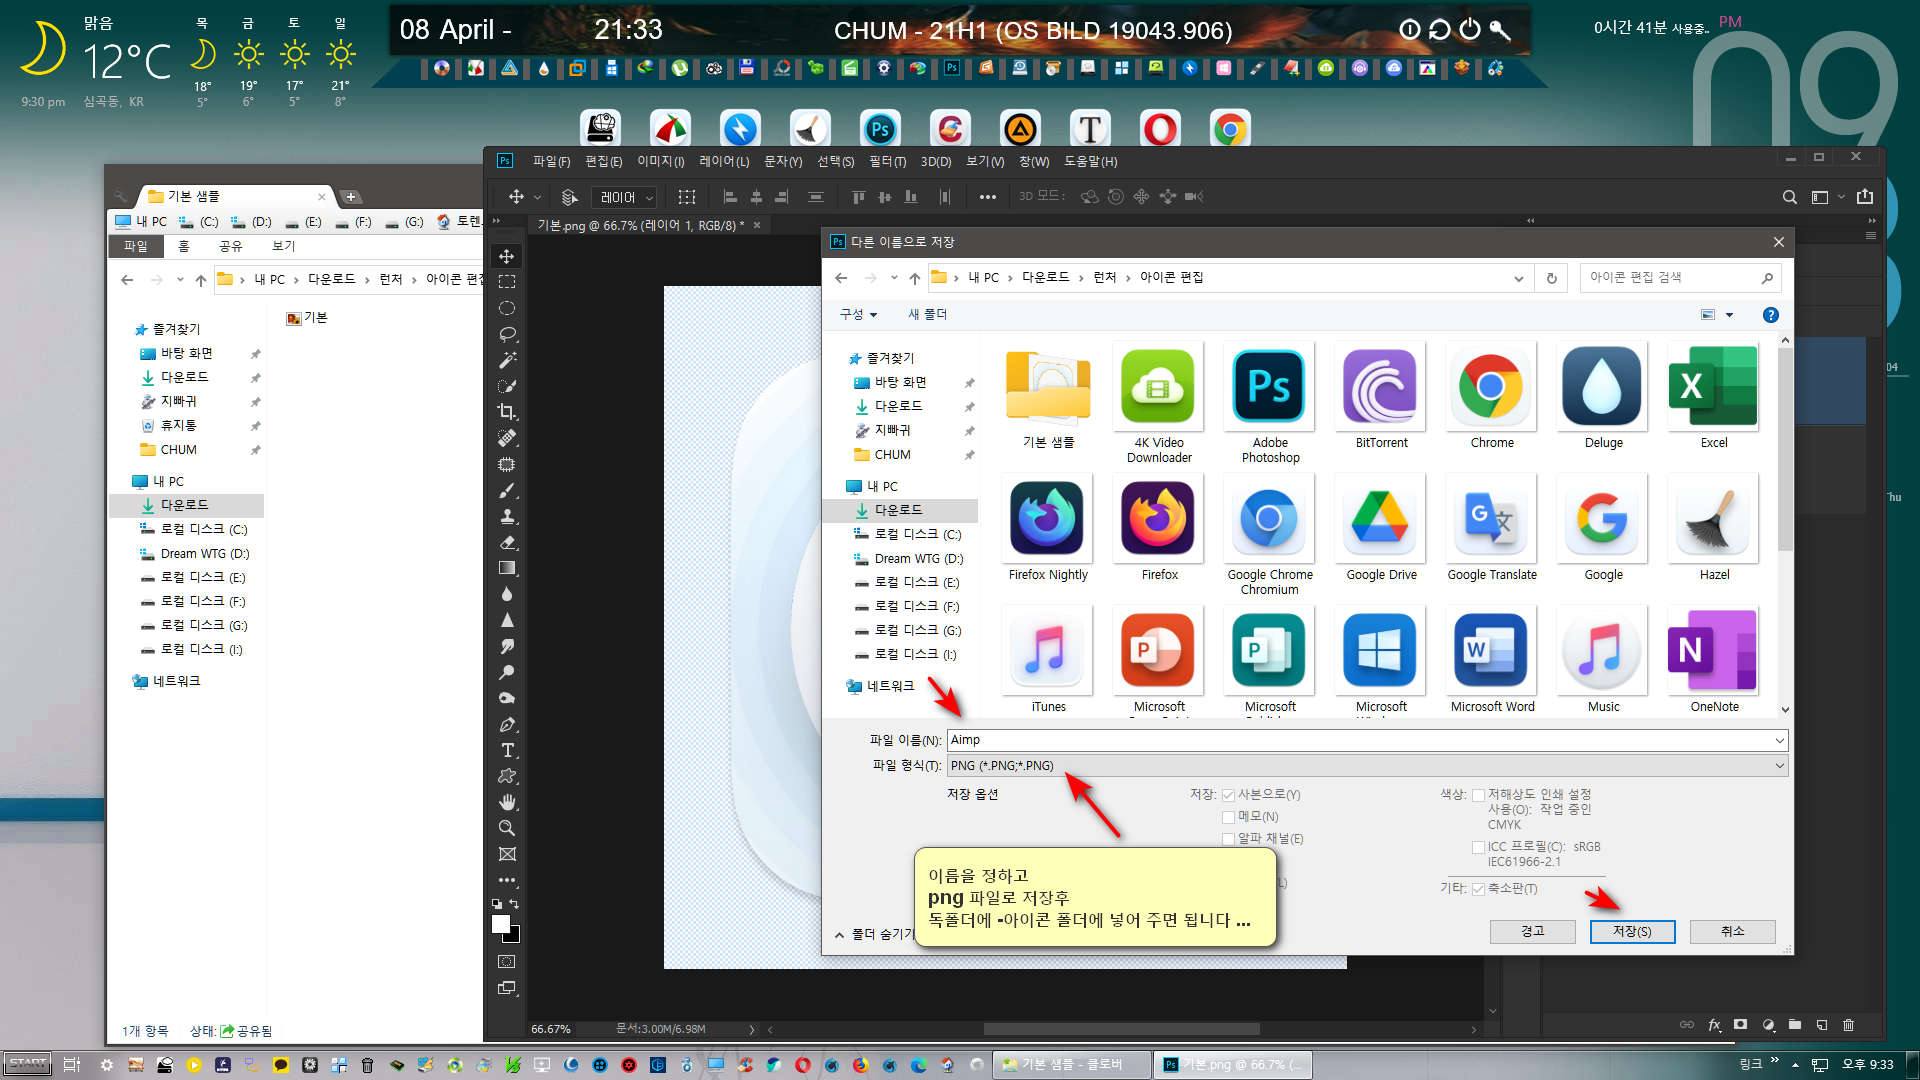Toggle the ICC 프로필 checkbox
This screenshot has height=1080, width=1920.
click(1478, 847)
